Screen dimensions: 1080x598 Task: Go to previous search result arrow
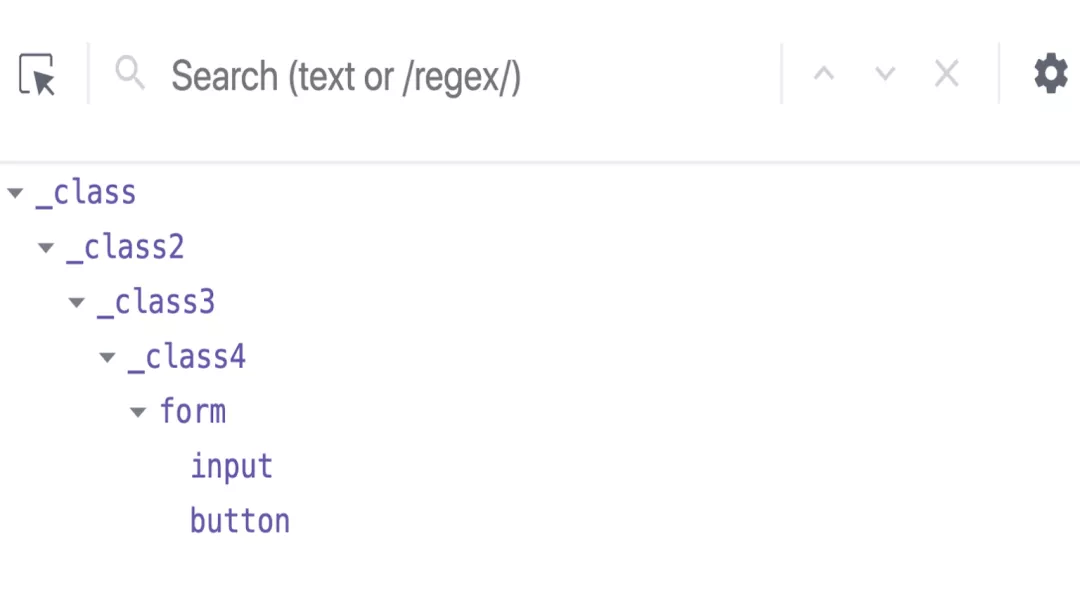tap(824, 74)
